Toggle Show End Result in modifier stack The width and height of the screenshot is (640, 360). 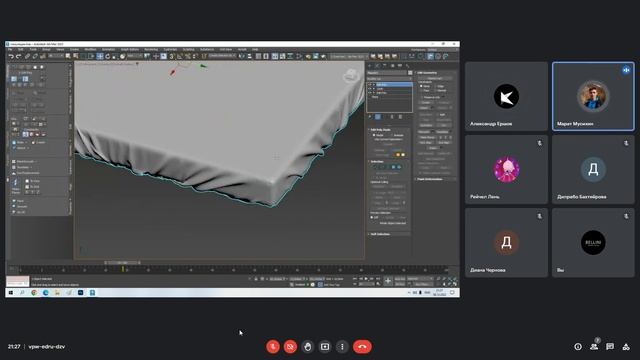[378, 117]
